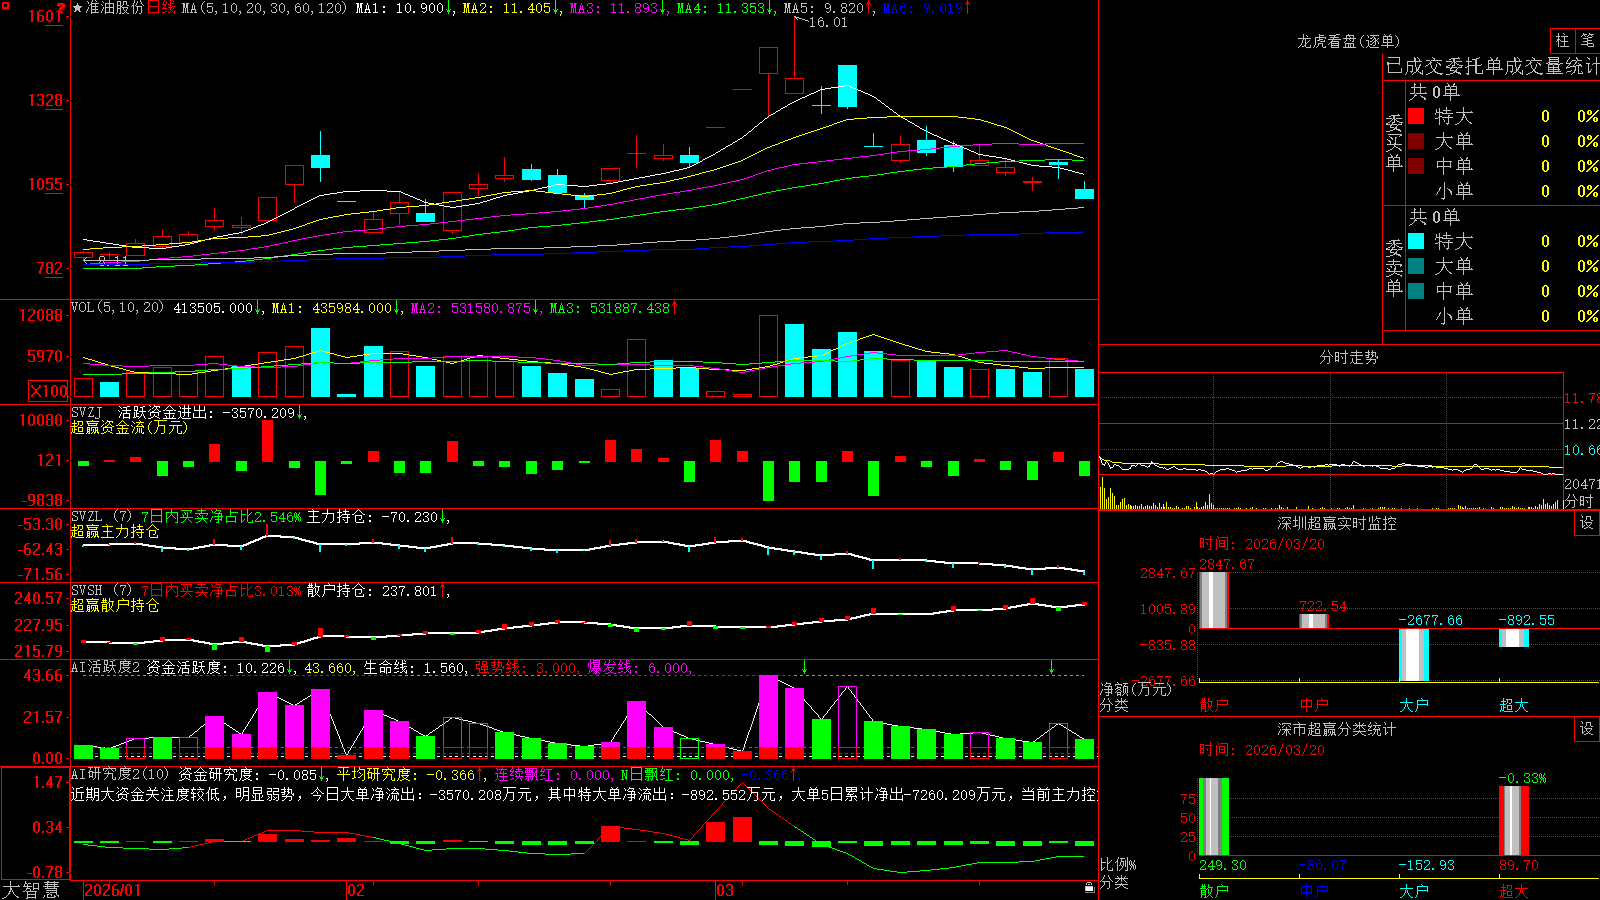This screenshot has height=900, width=1600.
Task: Open 设 settings for 深市超赢分类统计
Action: click(1587, 729)
